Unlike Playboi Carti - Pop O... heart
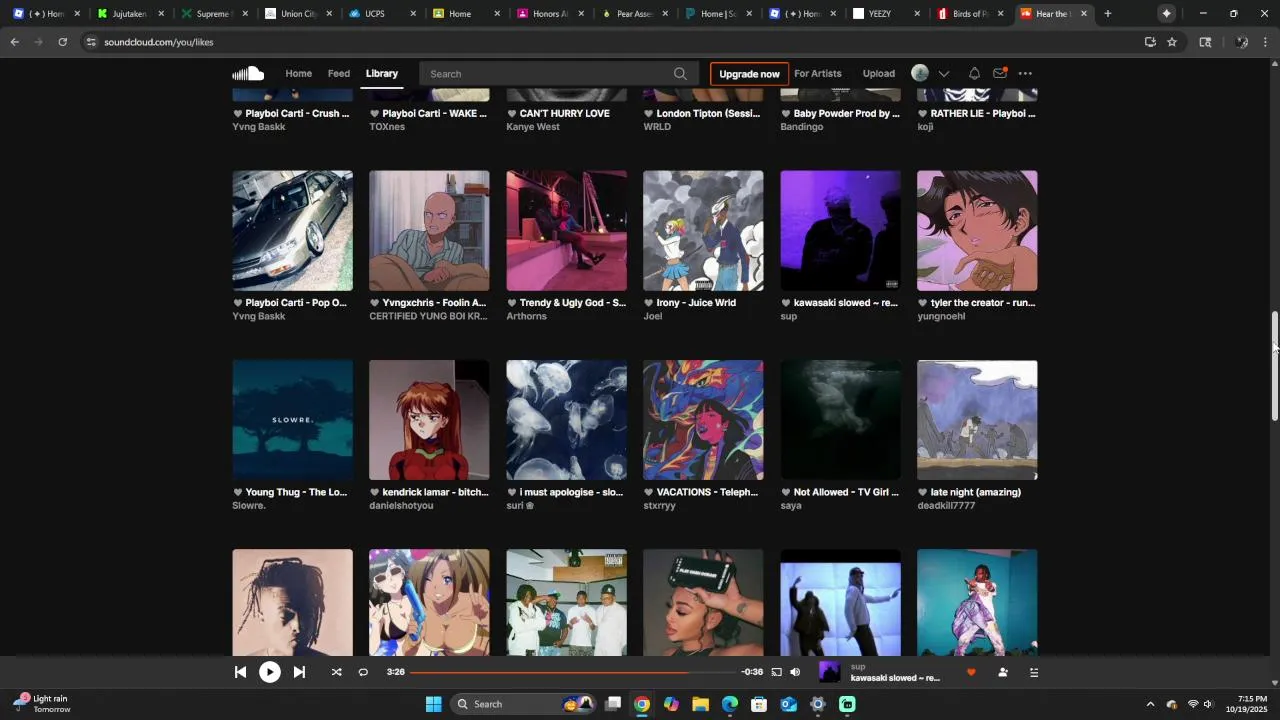The image size is (1280, 720). pos(238,303)
